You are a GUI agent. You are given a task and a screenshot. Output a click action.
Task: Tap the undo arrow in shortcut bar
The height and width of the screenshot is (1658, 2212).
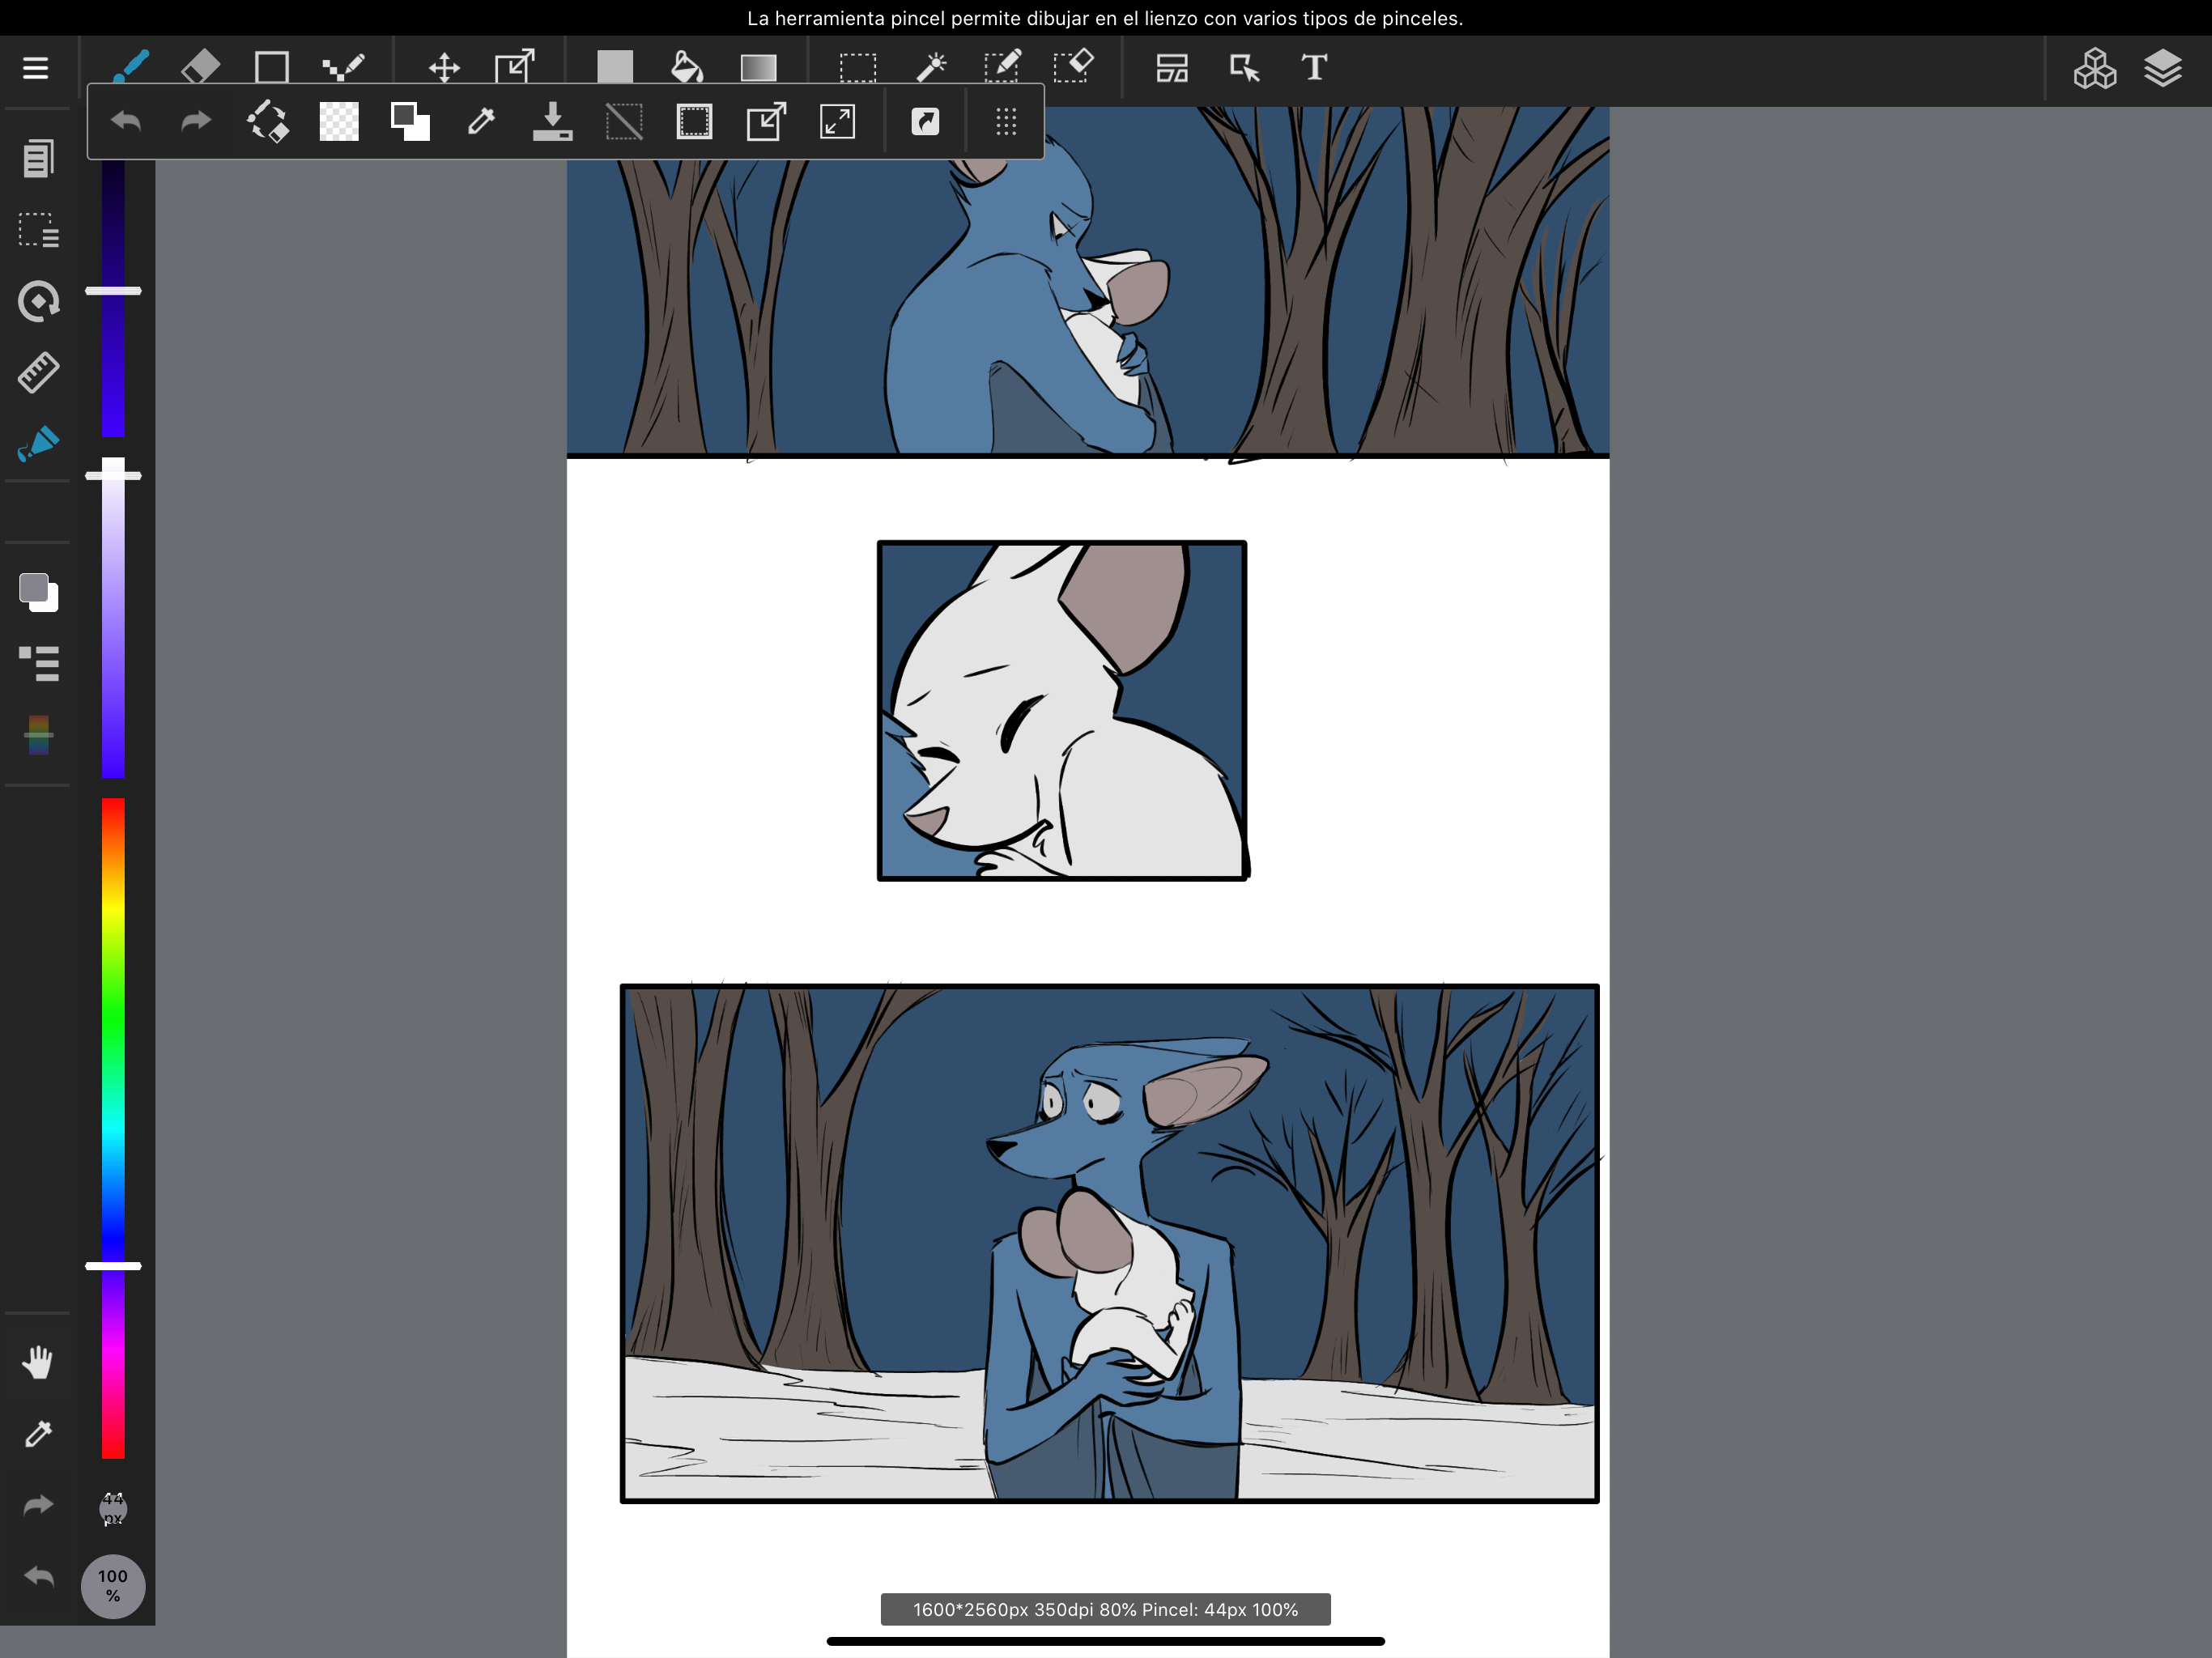pyautogui.click(x=126, y=122)
